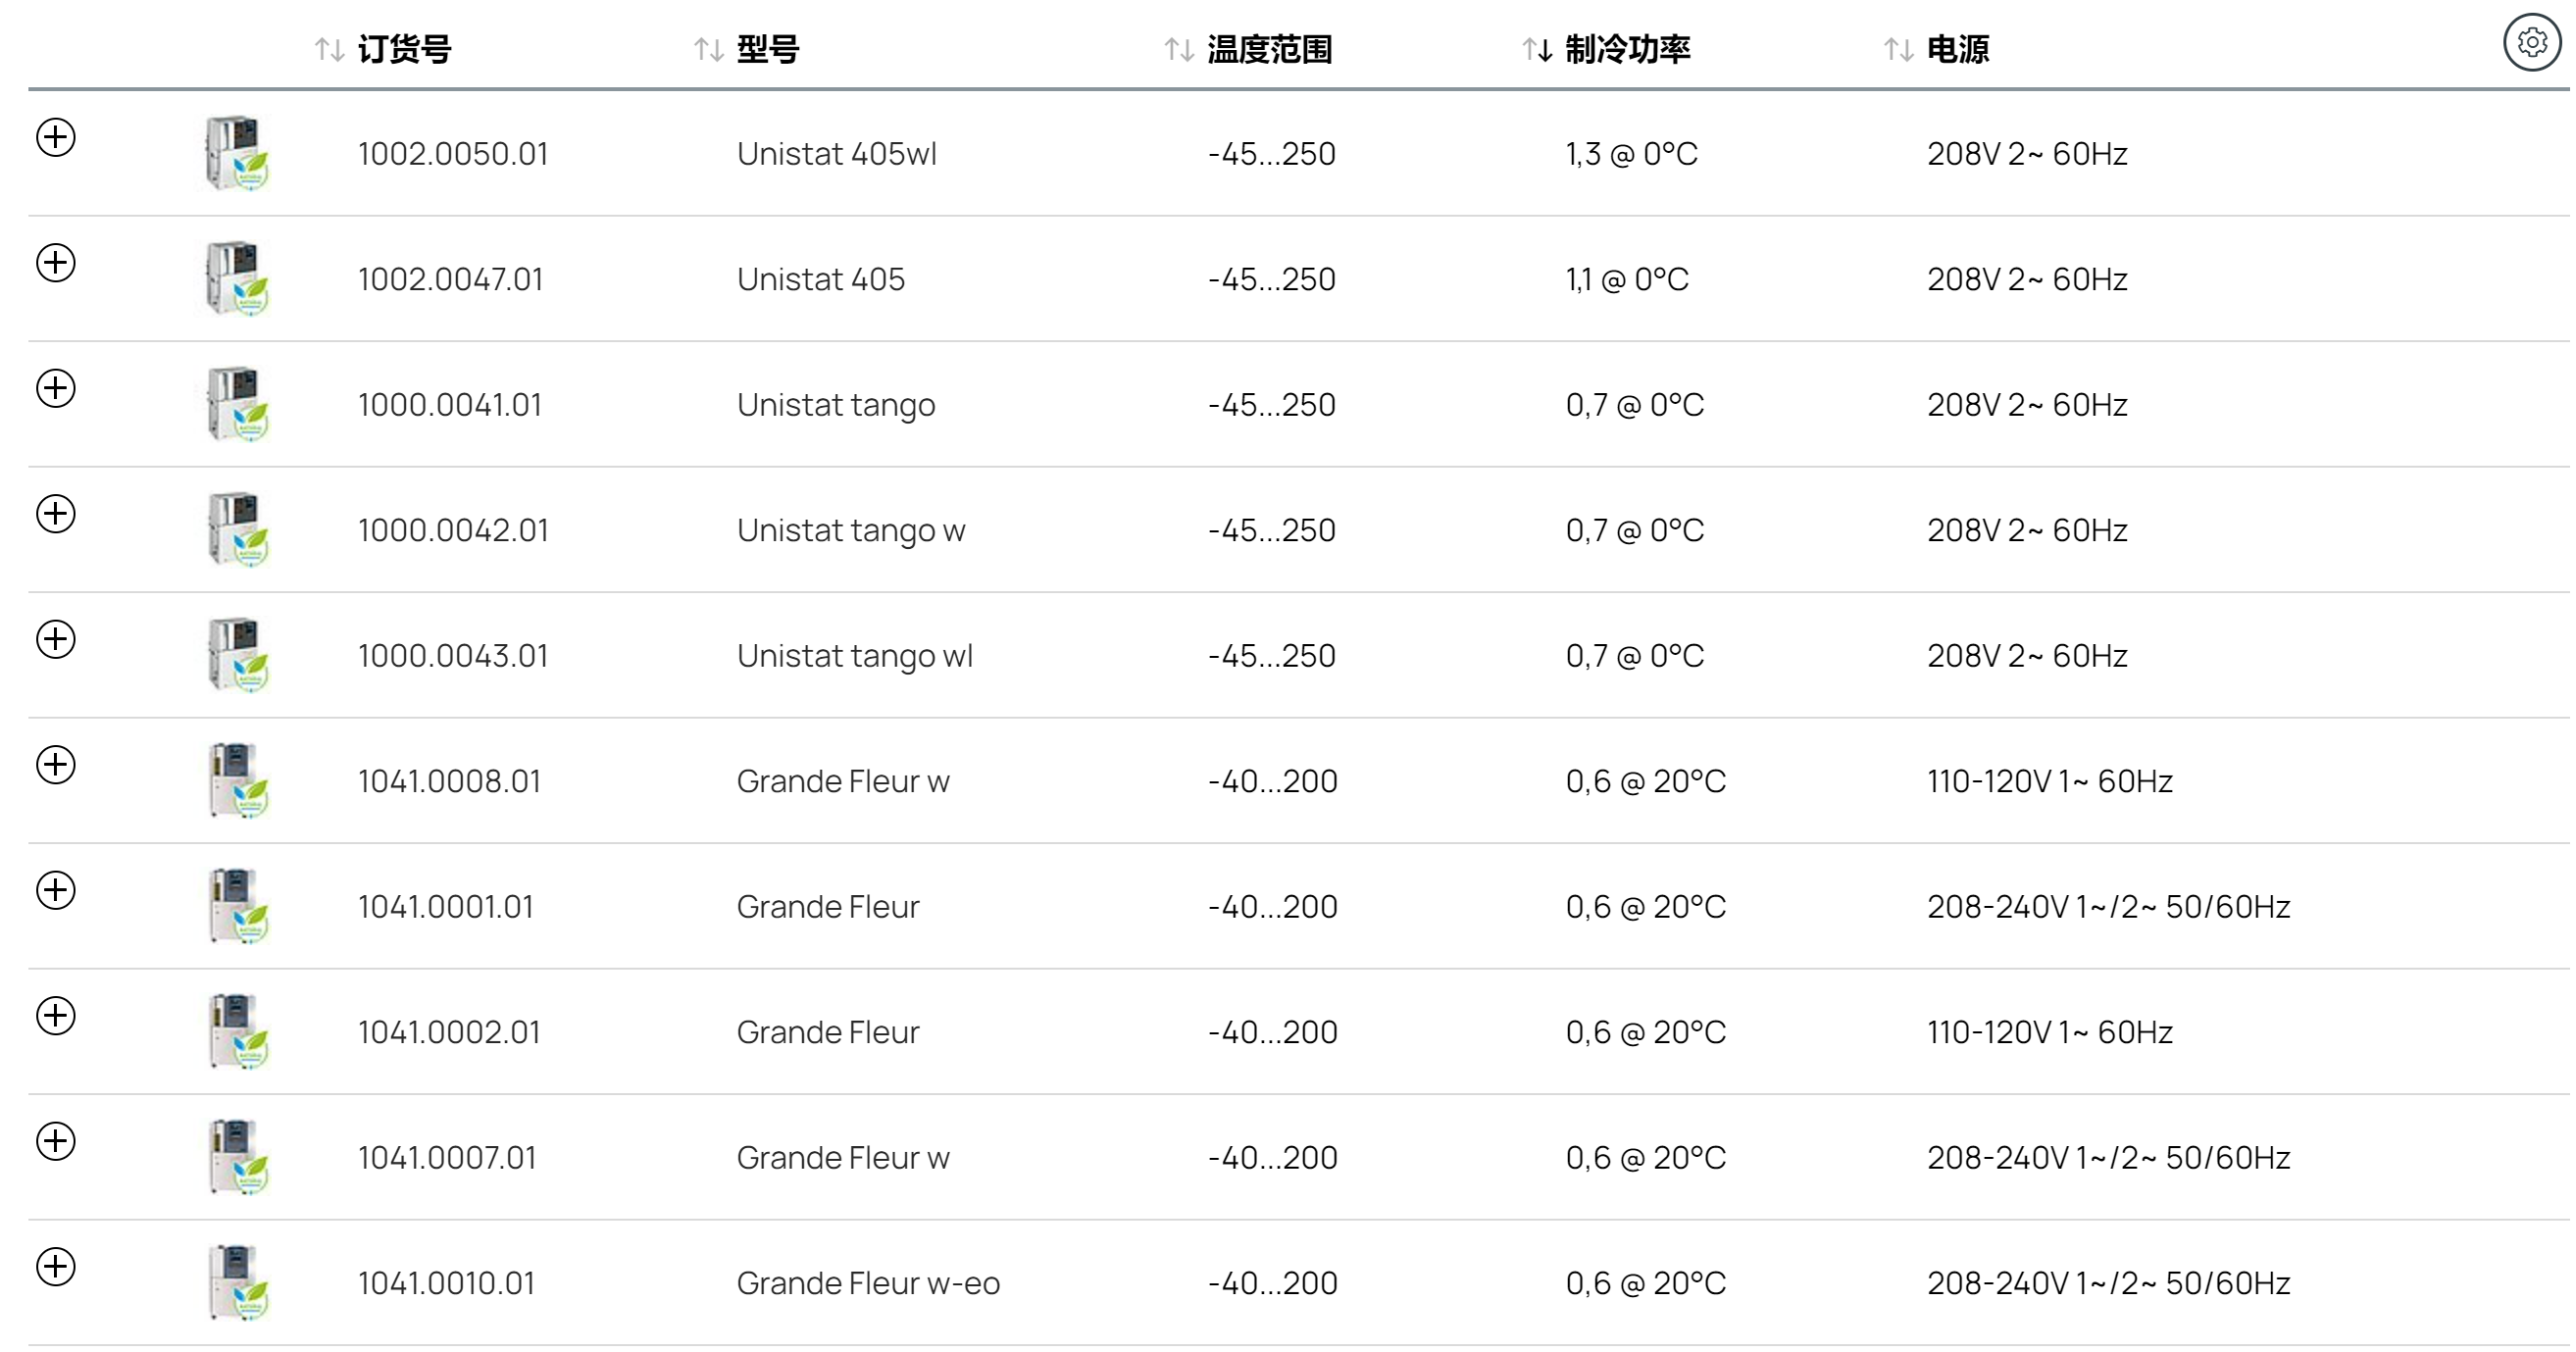This screenshot has height=1352, width=2576.
Task: Click the 温度范围 column header
Action: click(1270, 49)
